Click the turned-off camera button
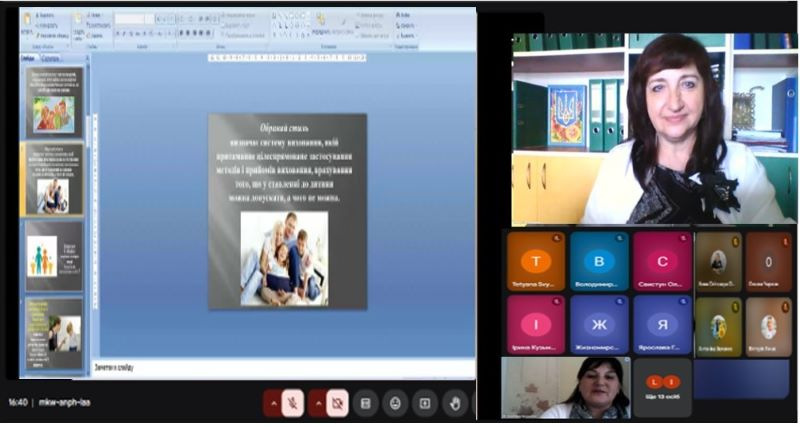The image size is (800, 427). (x=337, y=404)
